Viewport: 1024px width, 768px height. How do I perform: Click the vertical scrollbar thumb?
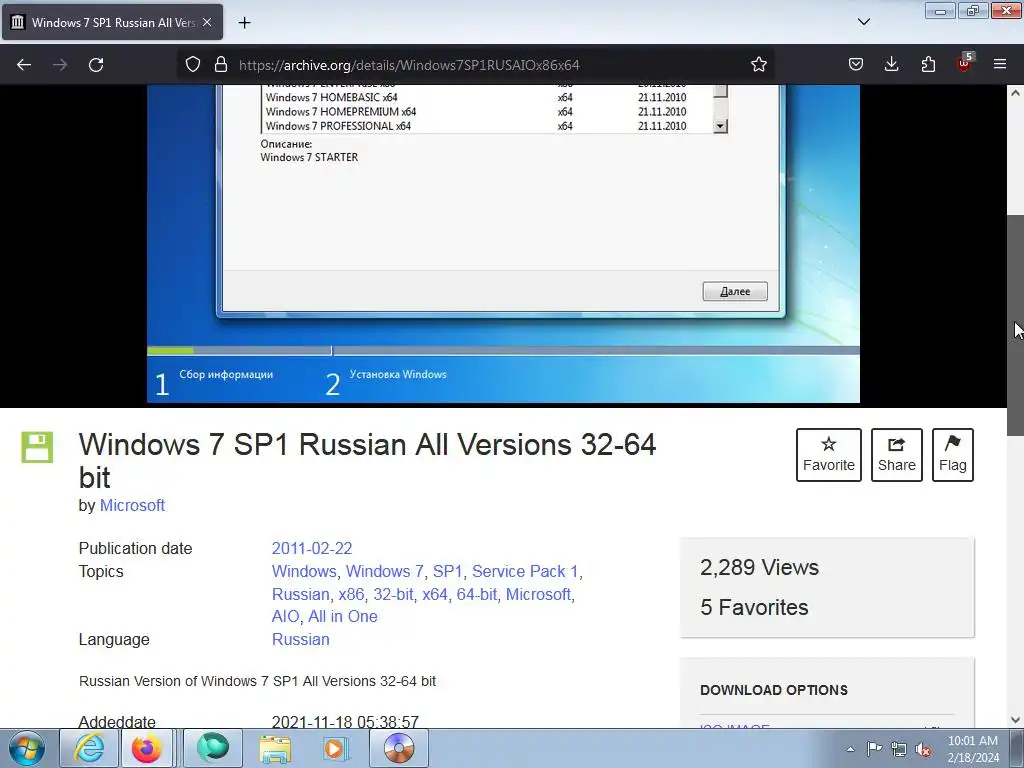pyautogui.click(x=1015, y=325)
